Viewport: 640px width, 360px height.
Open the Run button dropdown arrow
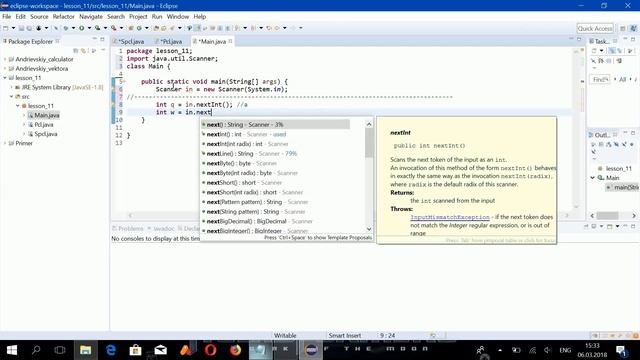pyautogui.click(x=89, y=28)
